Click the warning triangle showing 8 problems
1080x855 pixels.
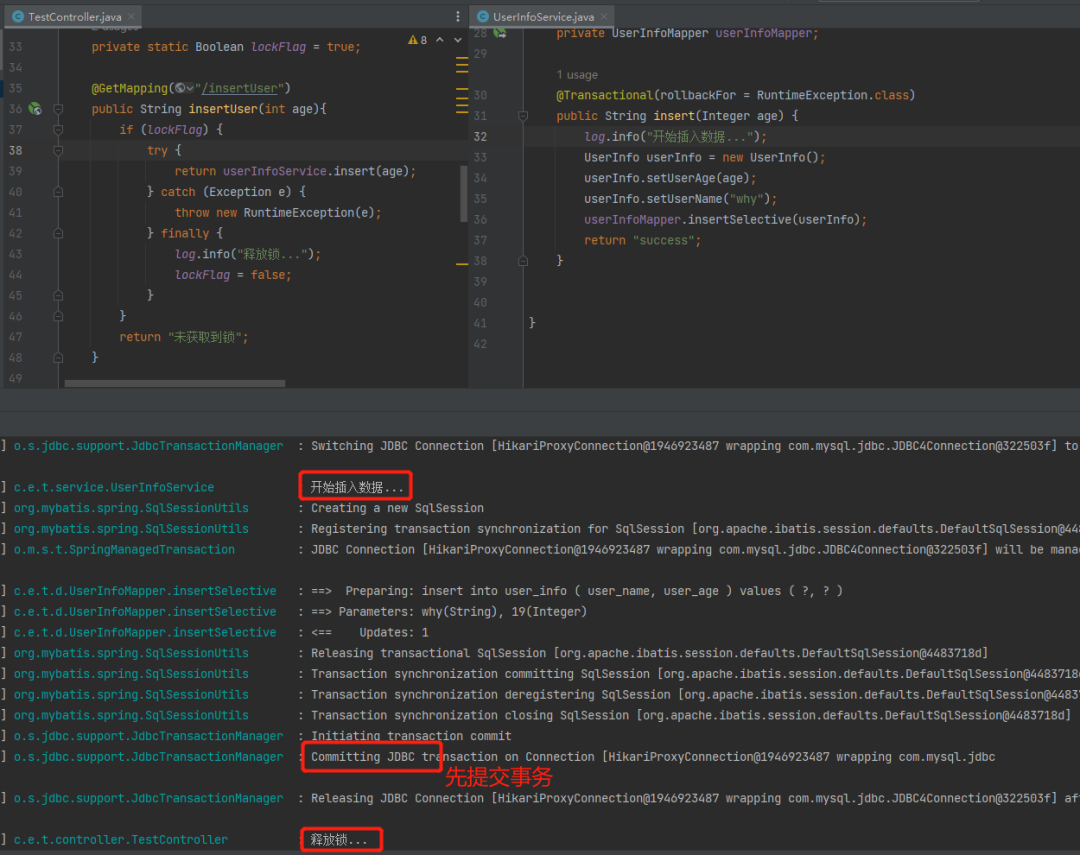417,40
